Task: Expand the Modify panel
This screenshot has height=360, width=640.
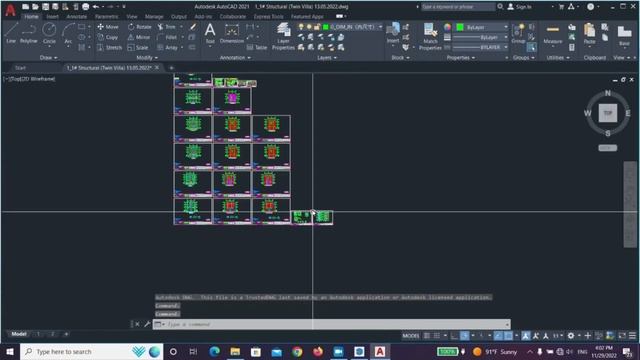Action: (x=147, y=58)
